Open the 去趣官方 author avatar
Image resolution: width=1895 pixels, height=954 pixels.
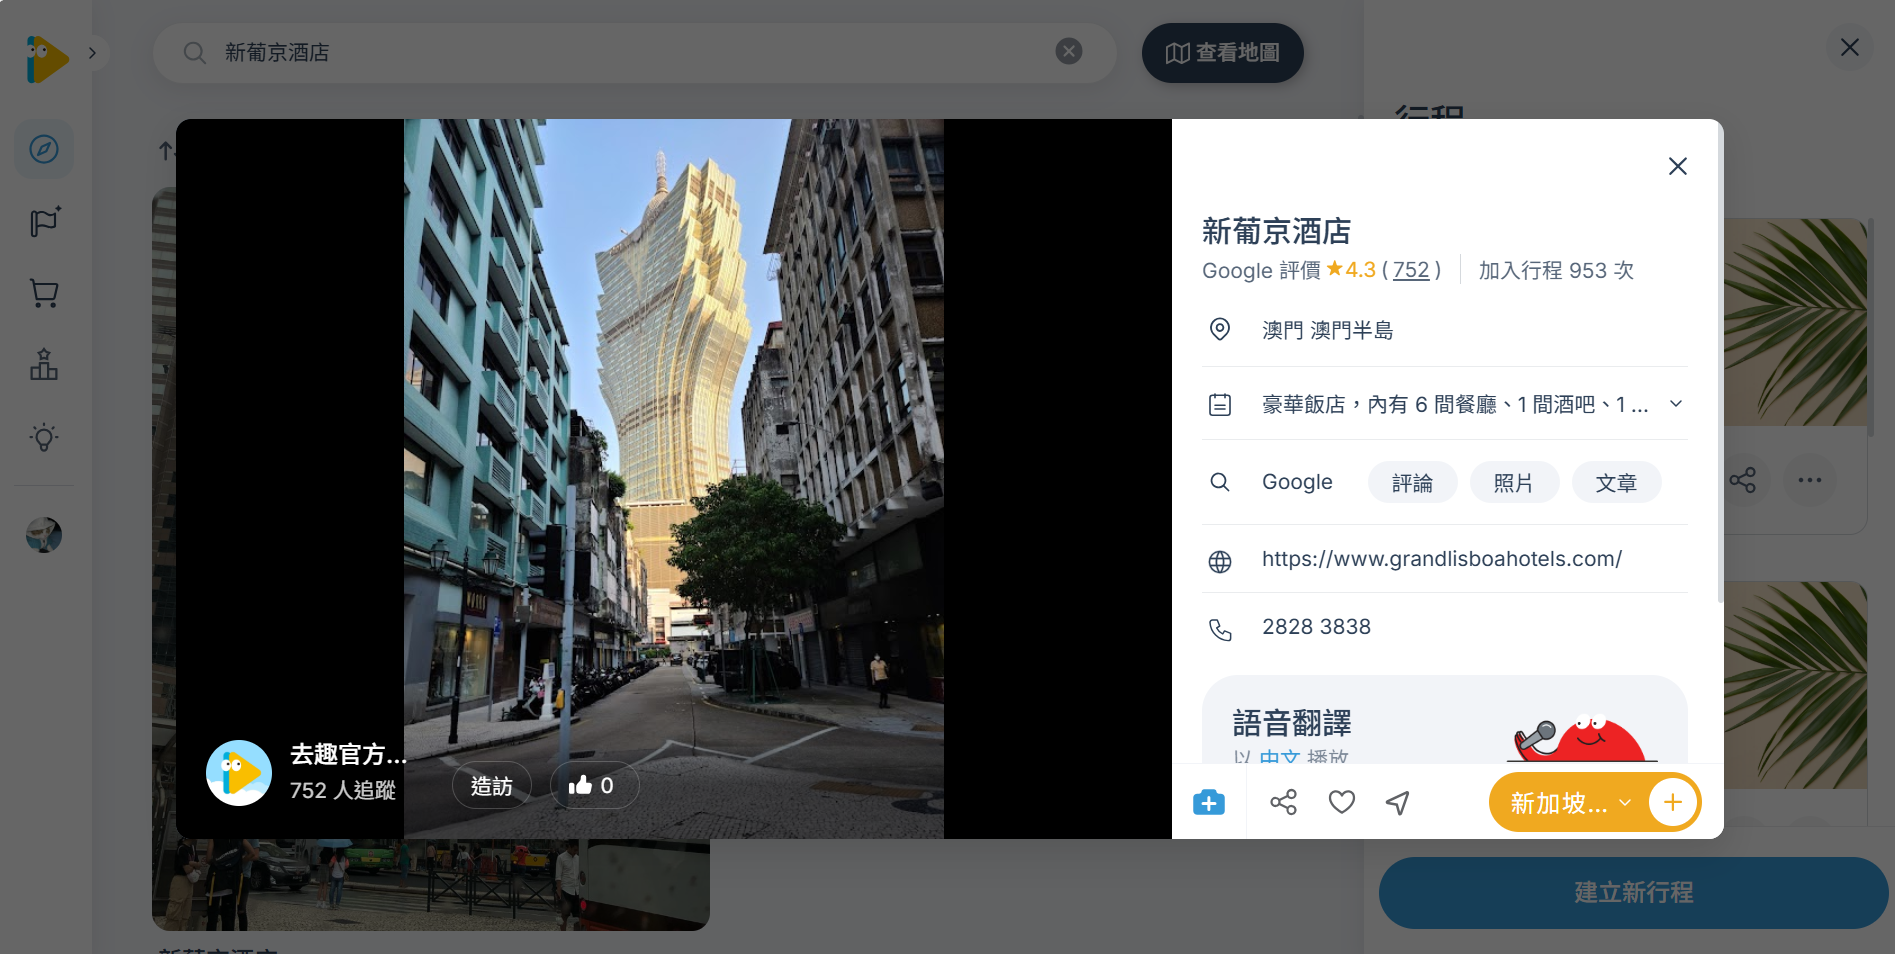coord(239,773)
